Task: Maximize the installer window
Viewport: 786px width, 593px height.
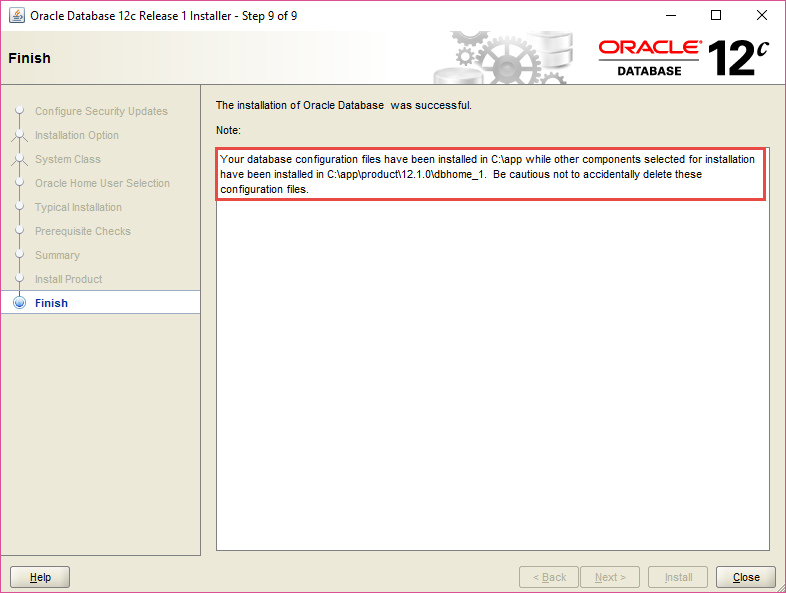Action: pos(716,16)
